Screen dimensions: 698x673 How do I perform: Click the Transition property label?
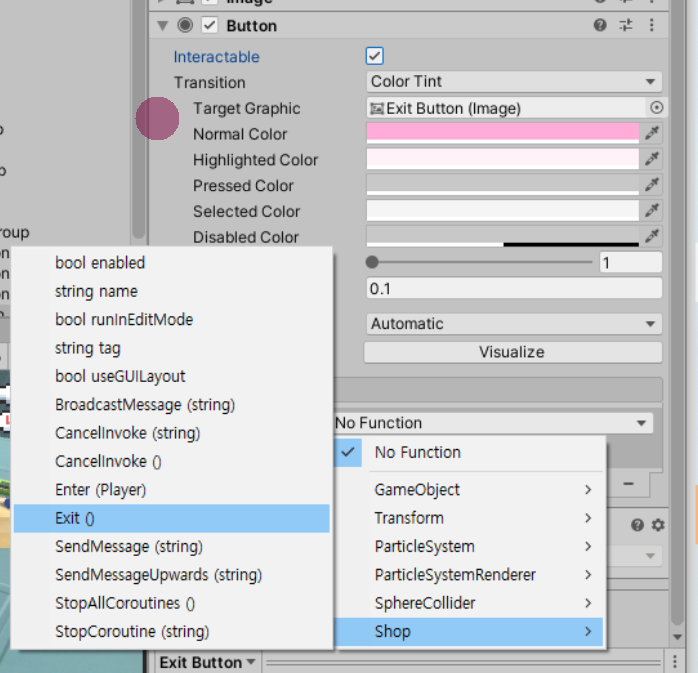(x=209, y=82)
